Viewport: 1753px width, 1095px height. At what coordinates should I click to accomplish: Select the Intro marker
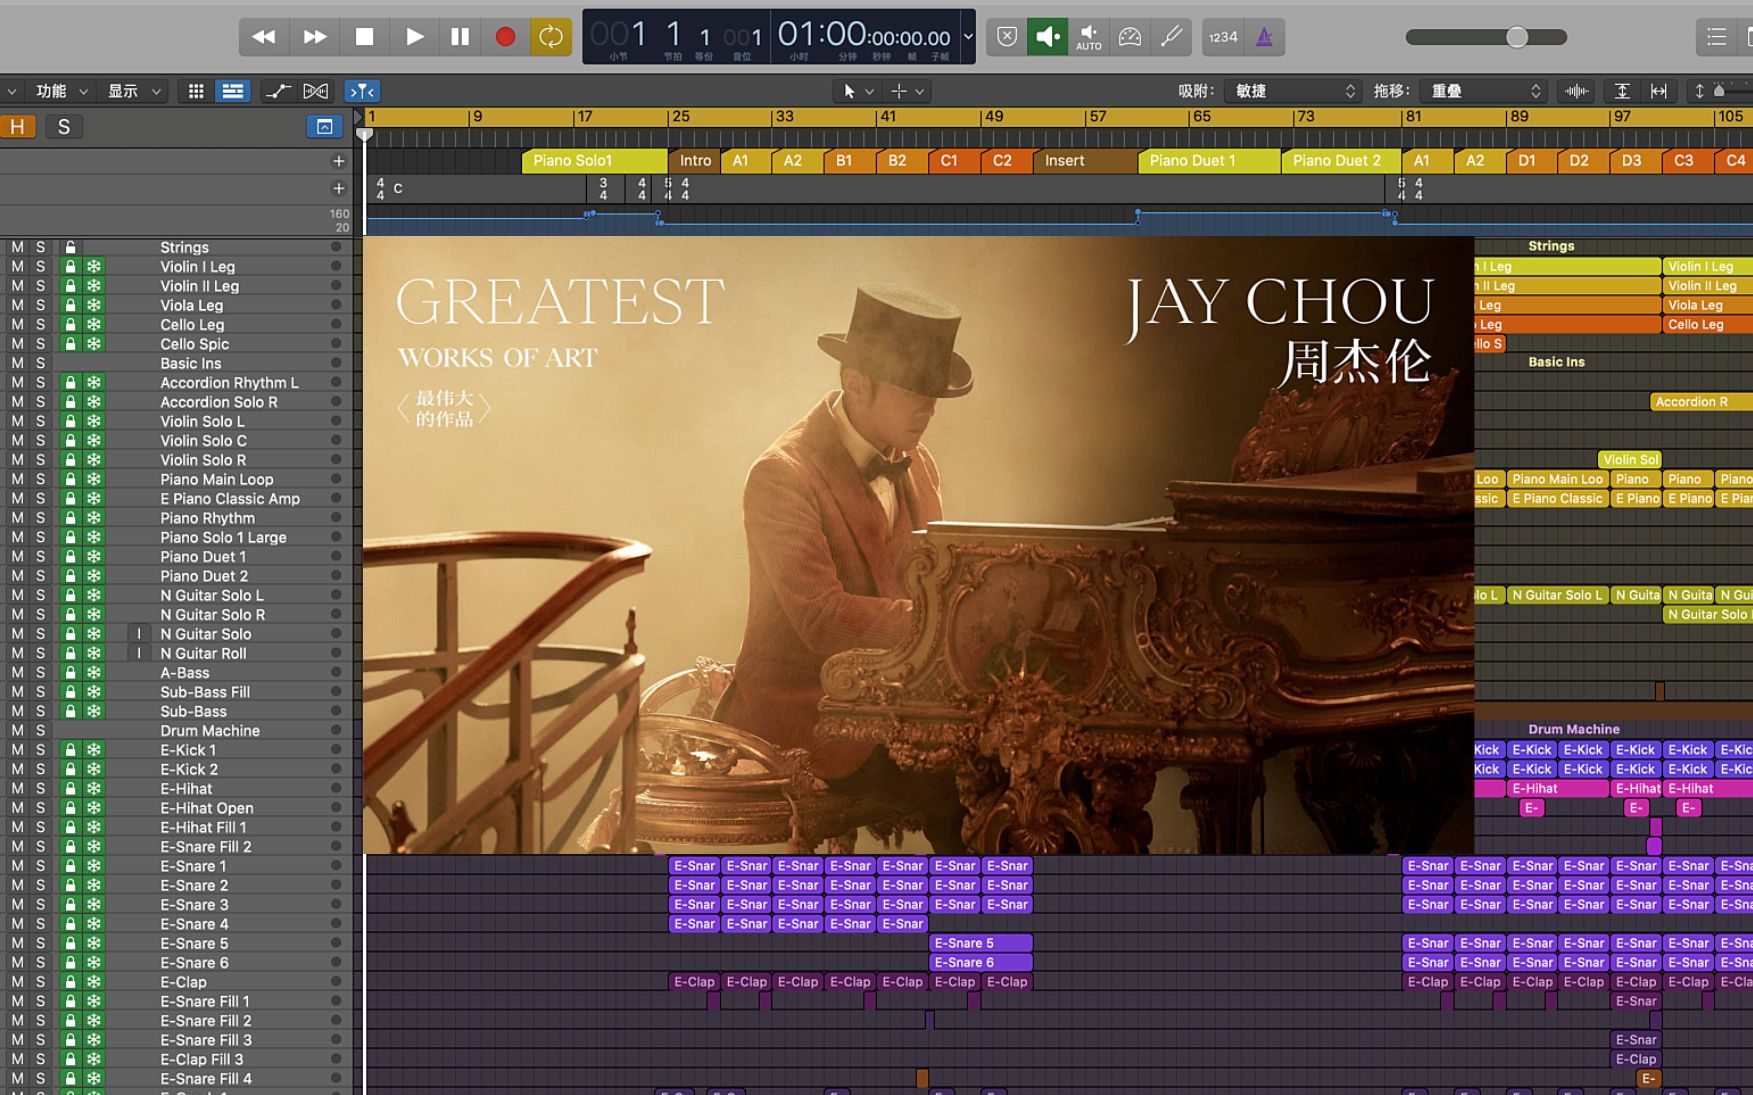tap(695, 160)
